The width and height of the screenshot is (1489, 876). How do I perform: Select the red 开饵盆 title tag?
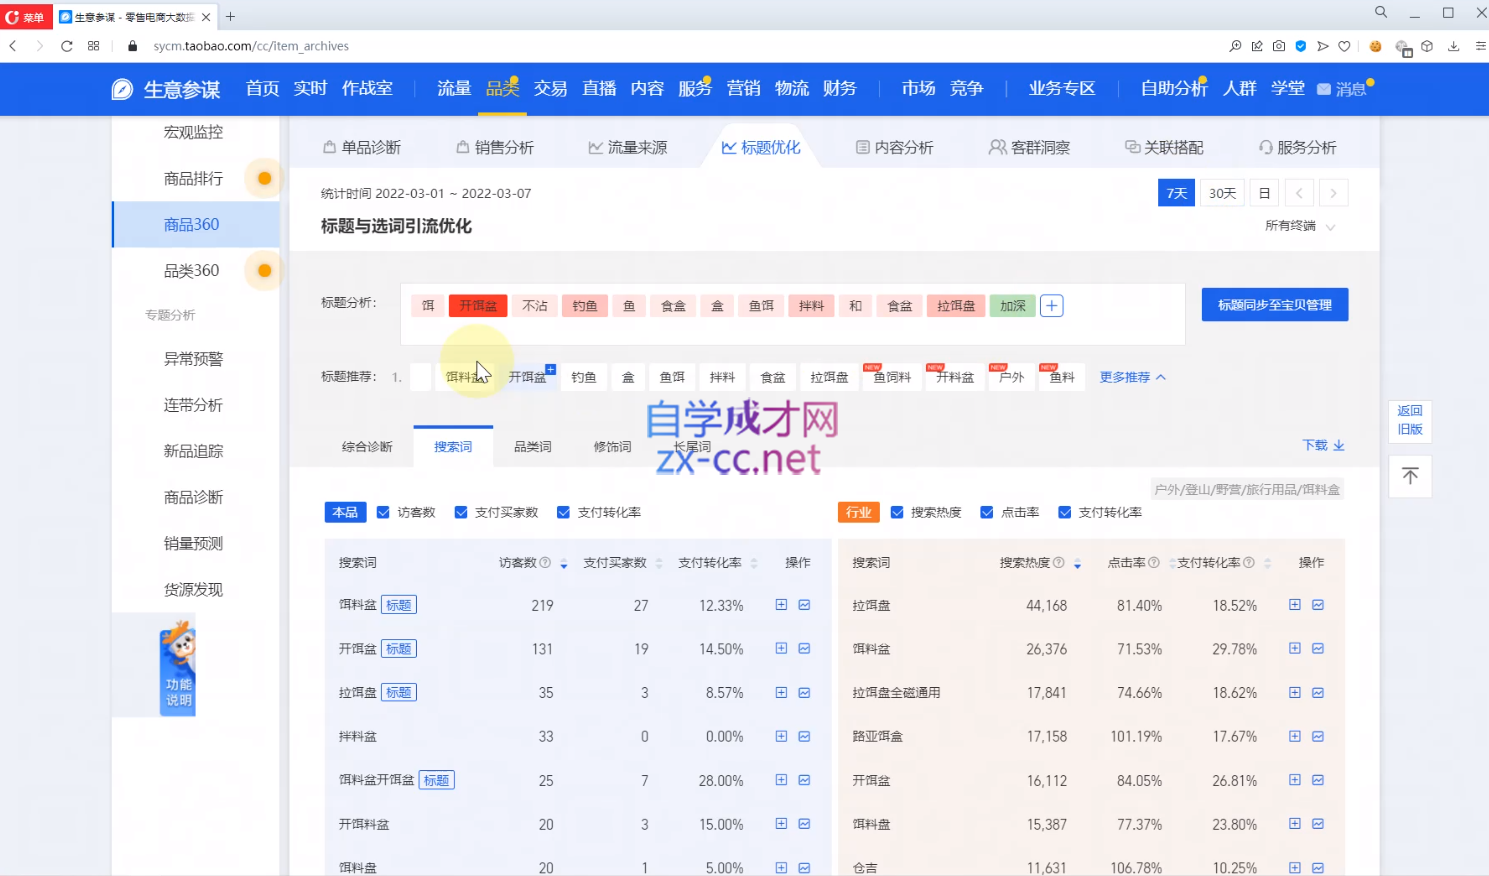pos(478,306)
